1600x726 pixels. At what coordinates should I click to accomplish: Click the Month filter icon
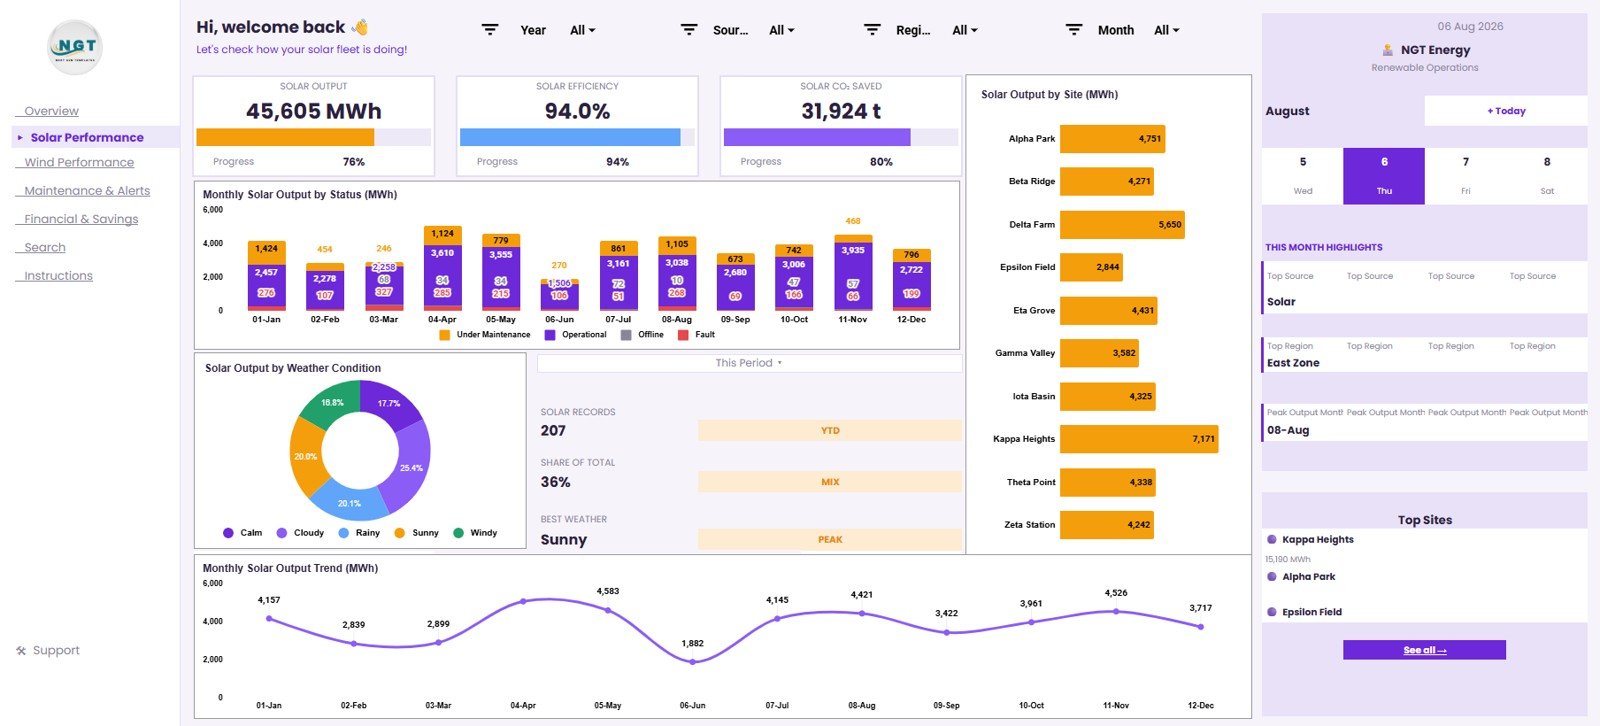pyautogui.click(x=1074, y=30)
